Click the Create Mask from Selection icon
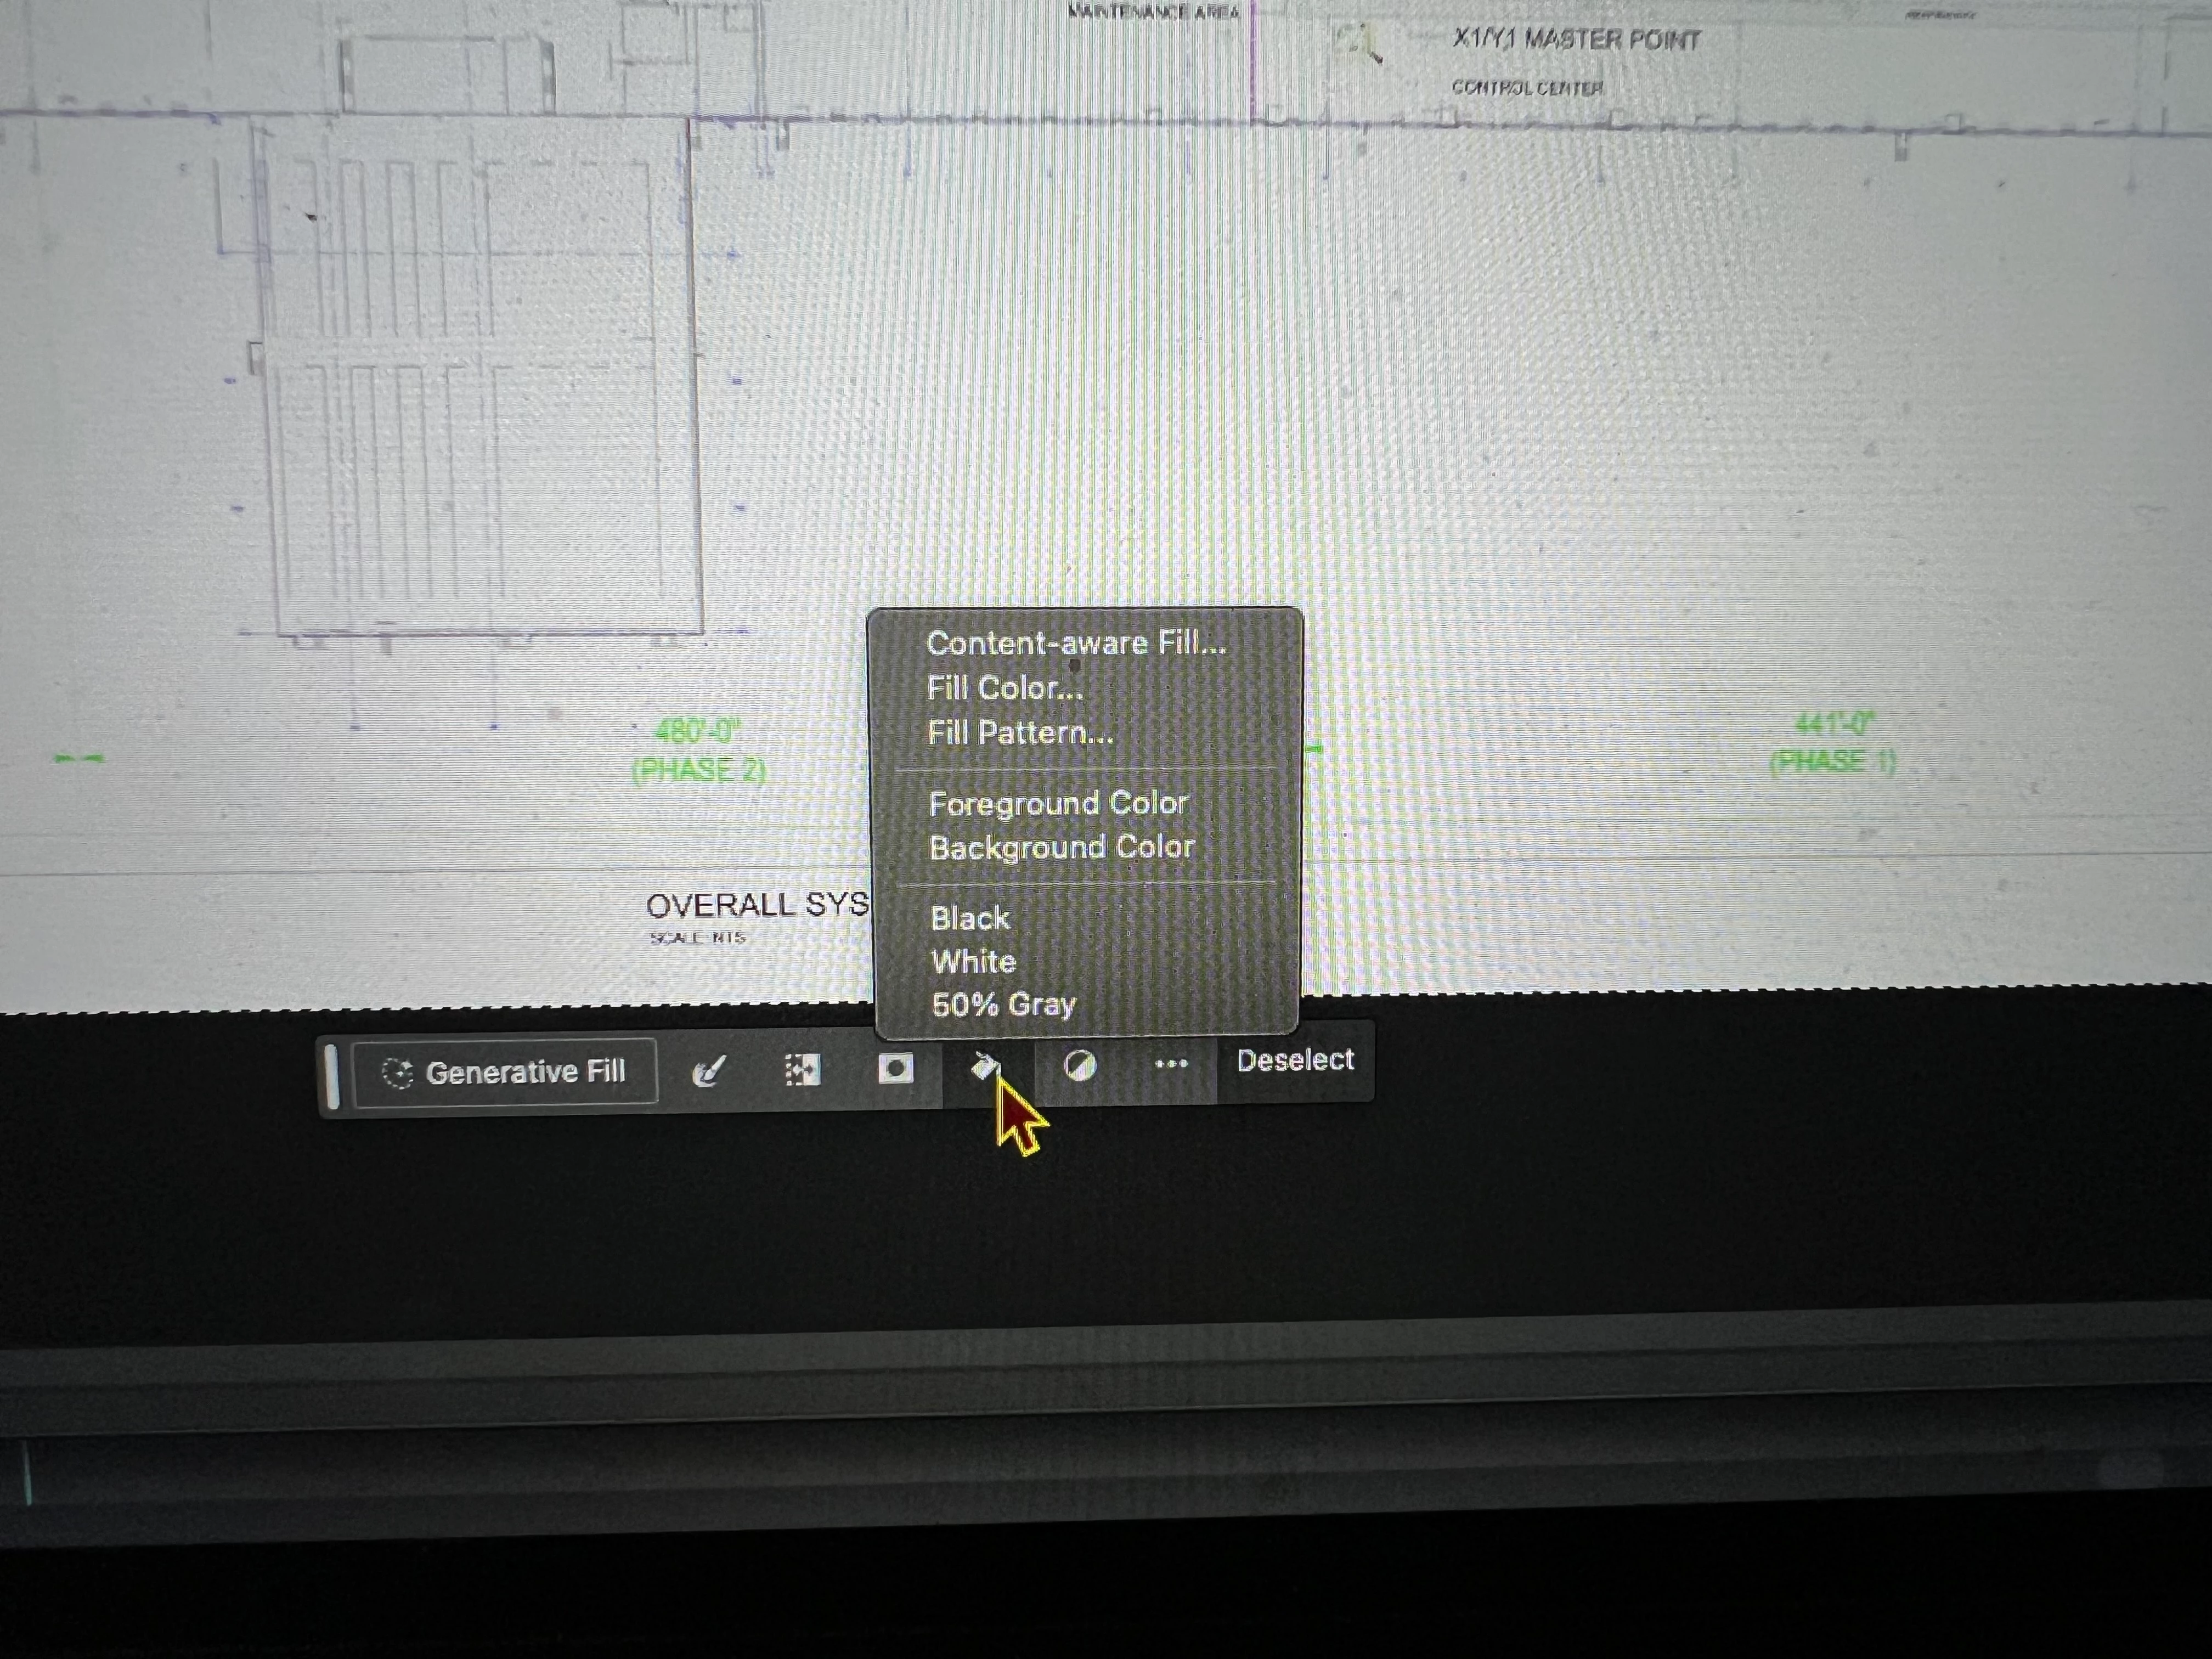This screenshot has width=2212, height=1659. pos(895,1069)
